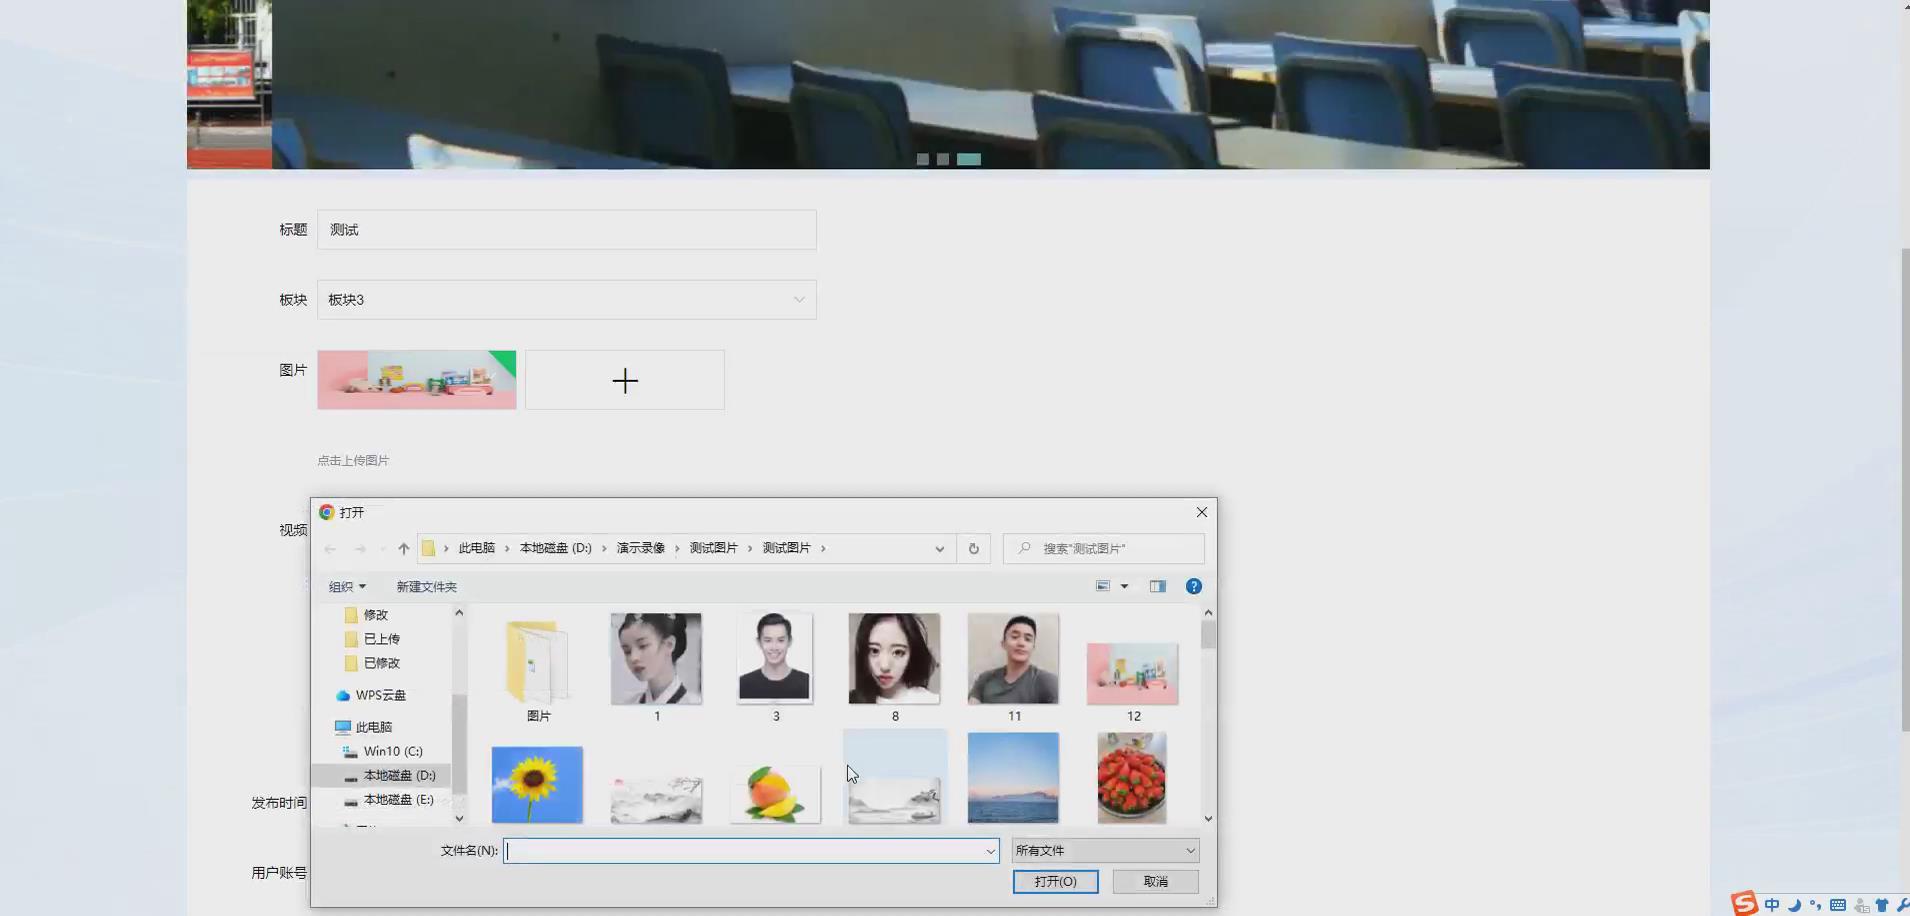Click 此电脑 in the address path
This screenshot has height=916, width=1910.
[x=477, y=549]
